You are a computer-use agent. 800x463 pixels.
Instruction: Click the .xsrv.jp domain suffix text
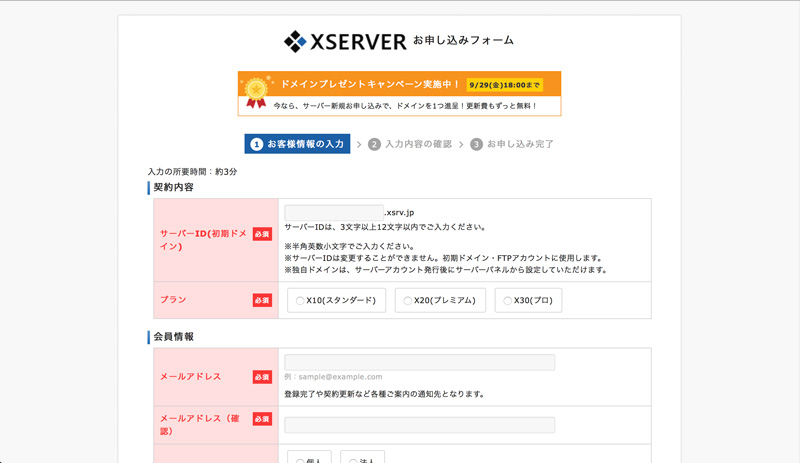[x=399, y=212]
